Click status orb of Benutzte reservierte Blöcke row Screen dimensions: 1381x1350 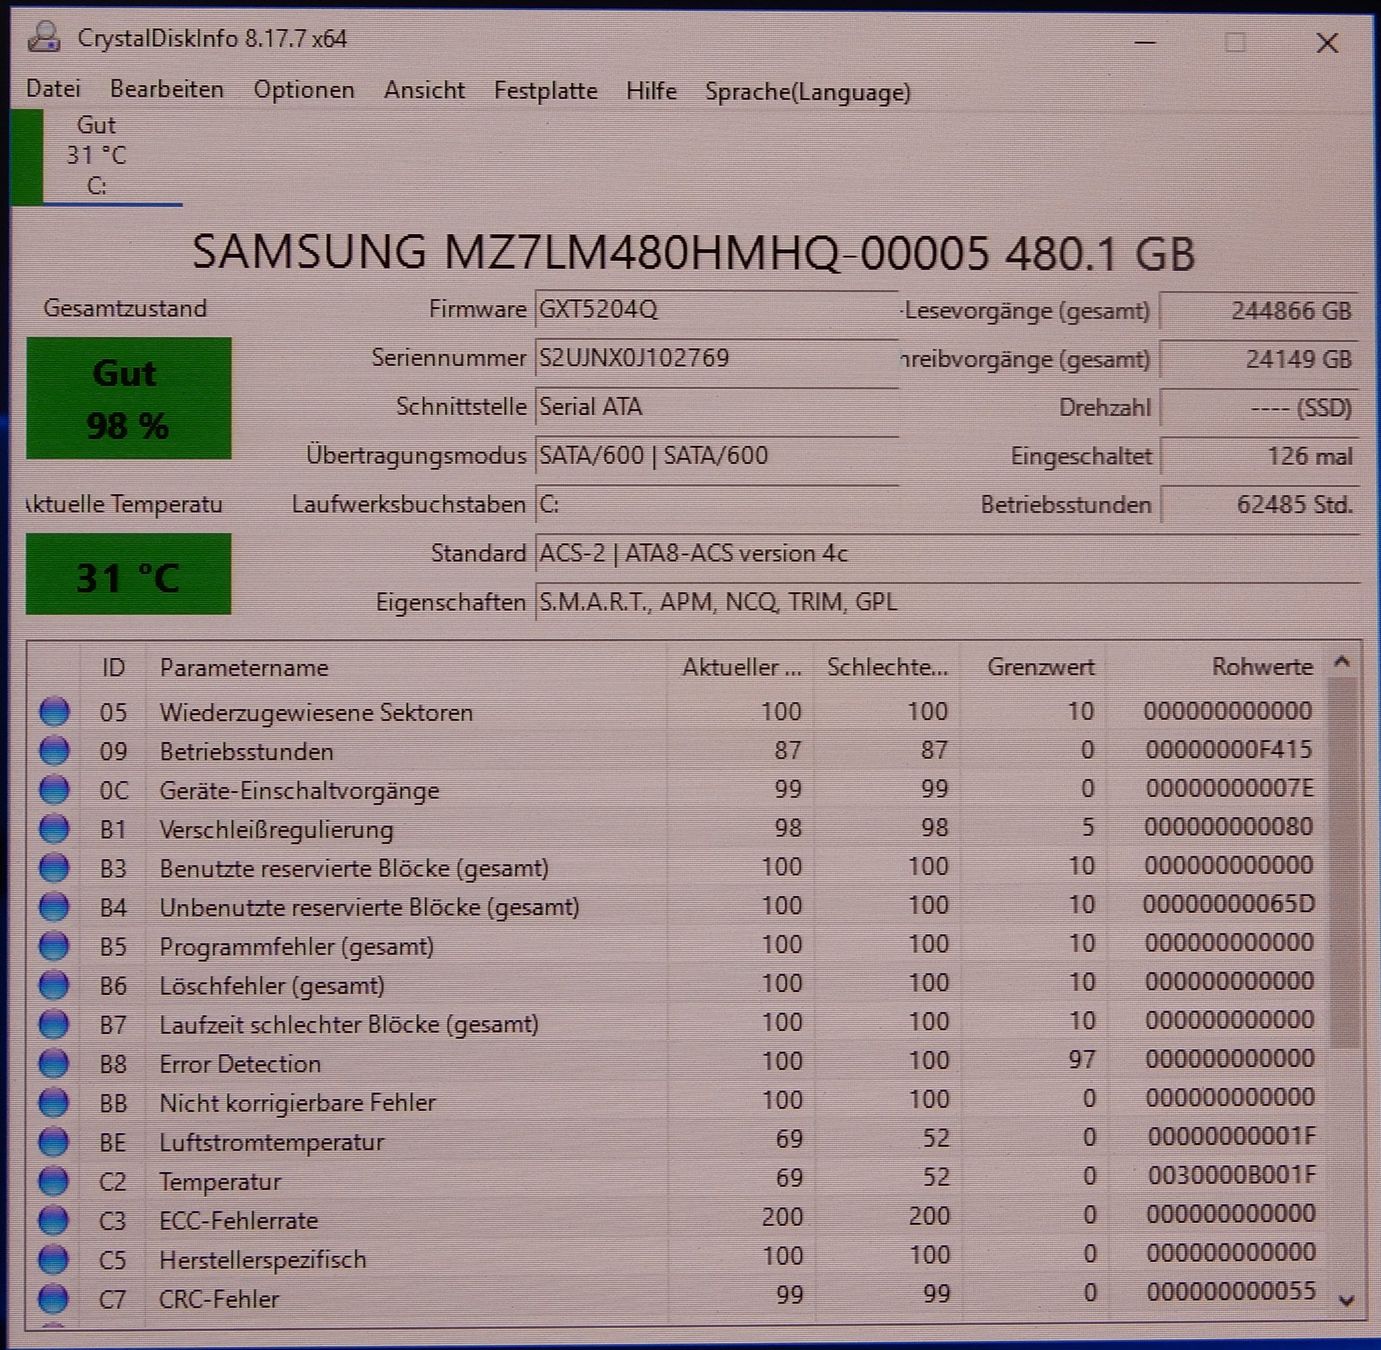(54, 867)
